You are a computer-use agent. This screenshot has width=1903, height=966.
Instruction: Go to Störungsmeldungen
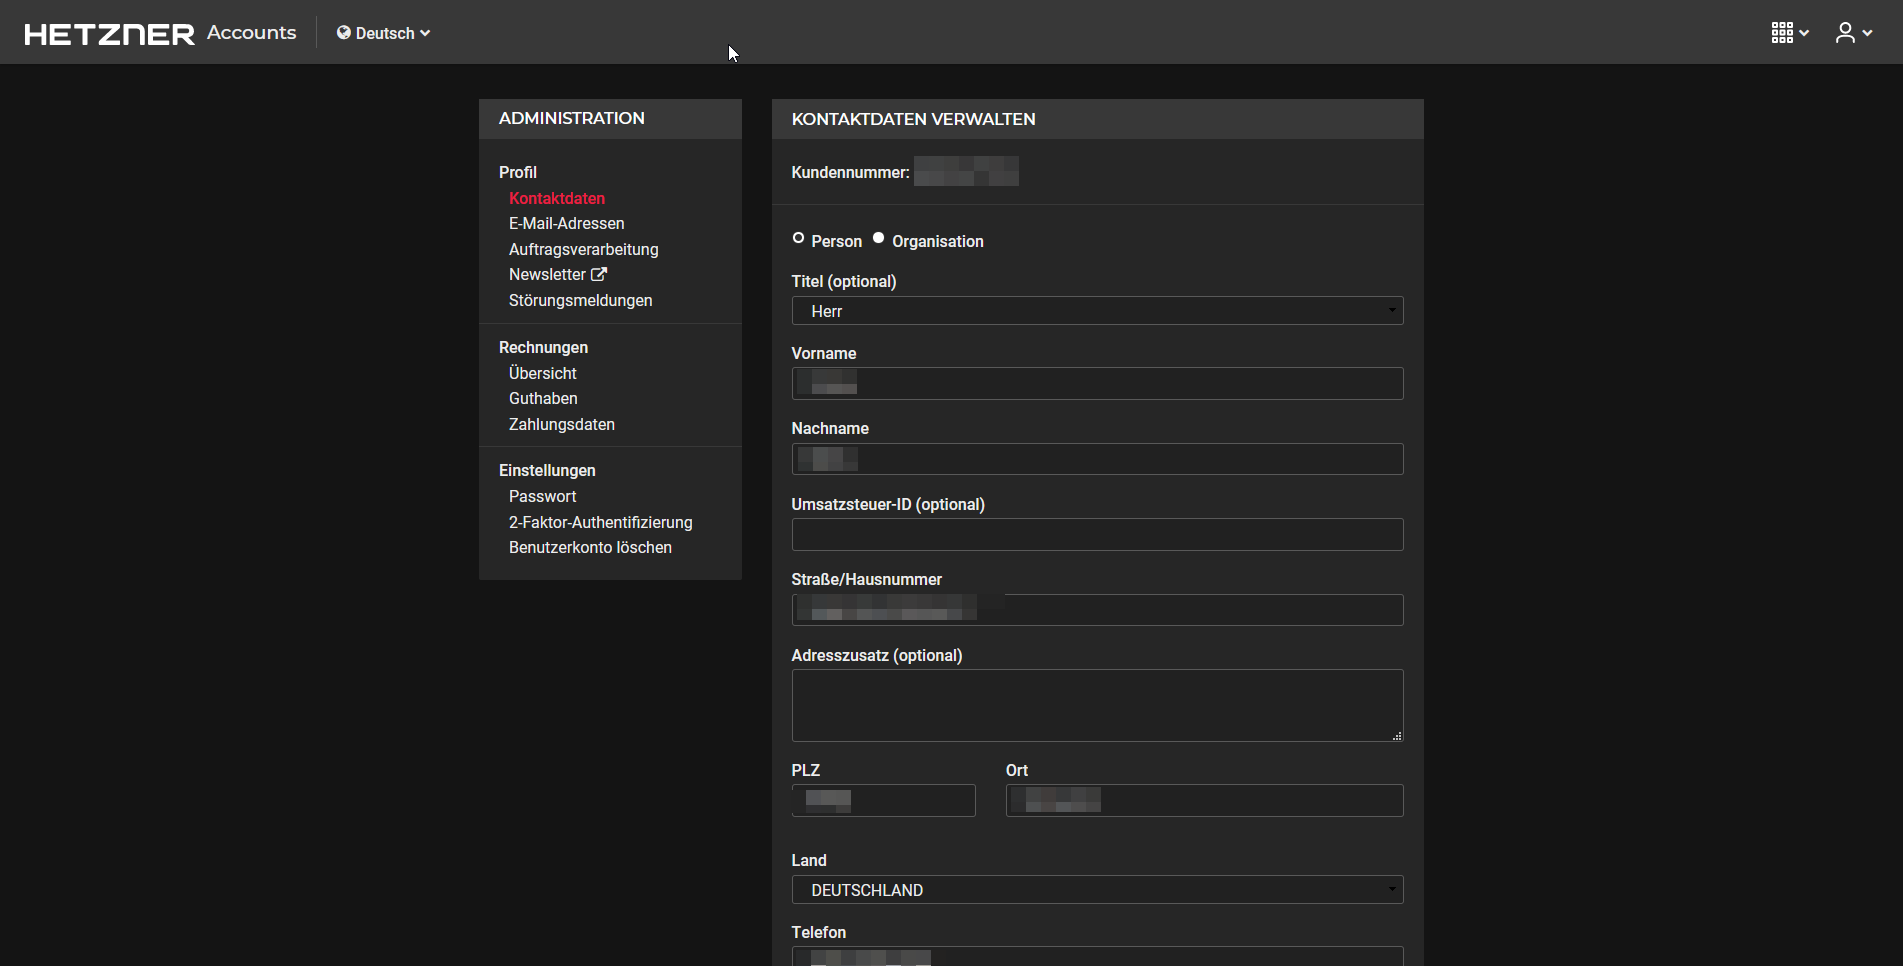click(x=581, y=300)
